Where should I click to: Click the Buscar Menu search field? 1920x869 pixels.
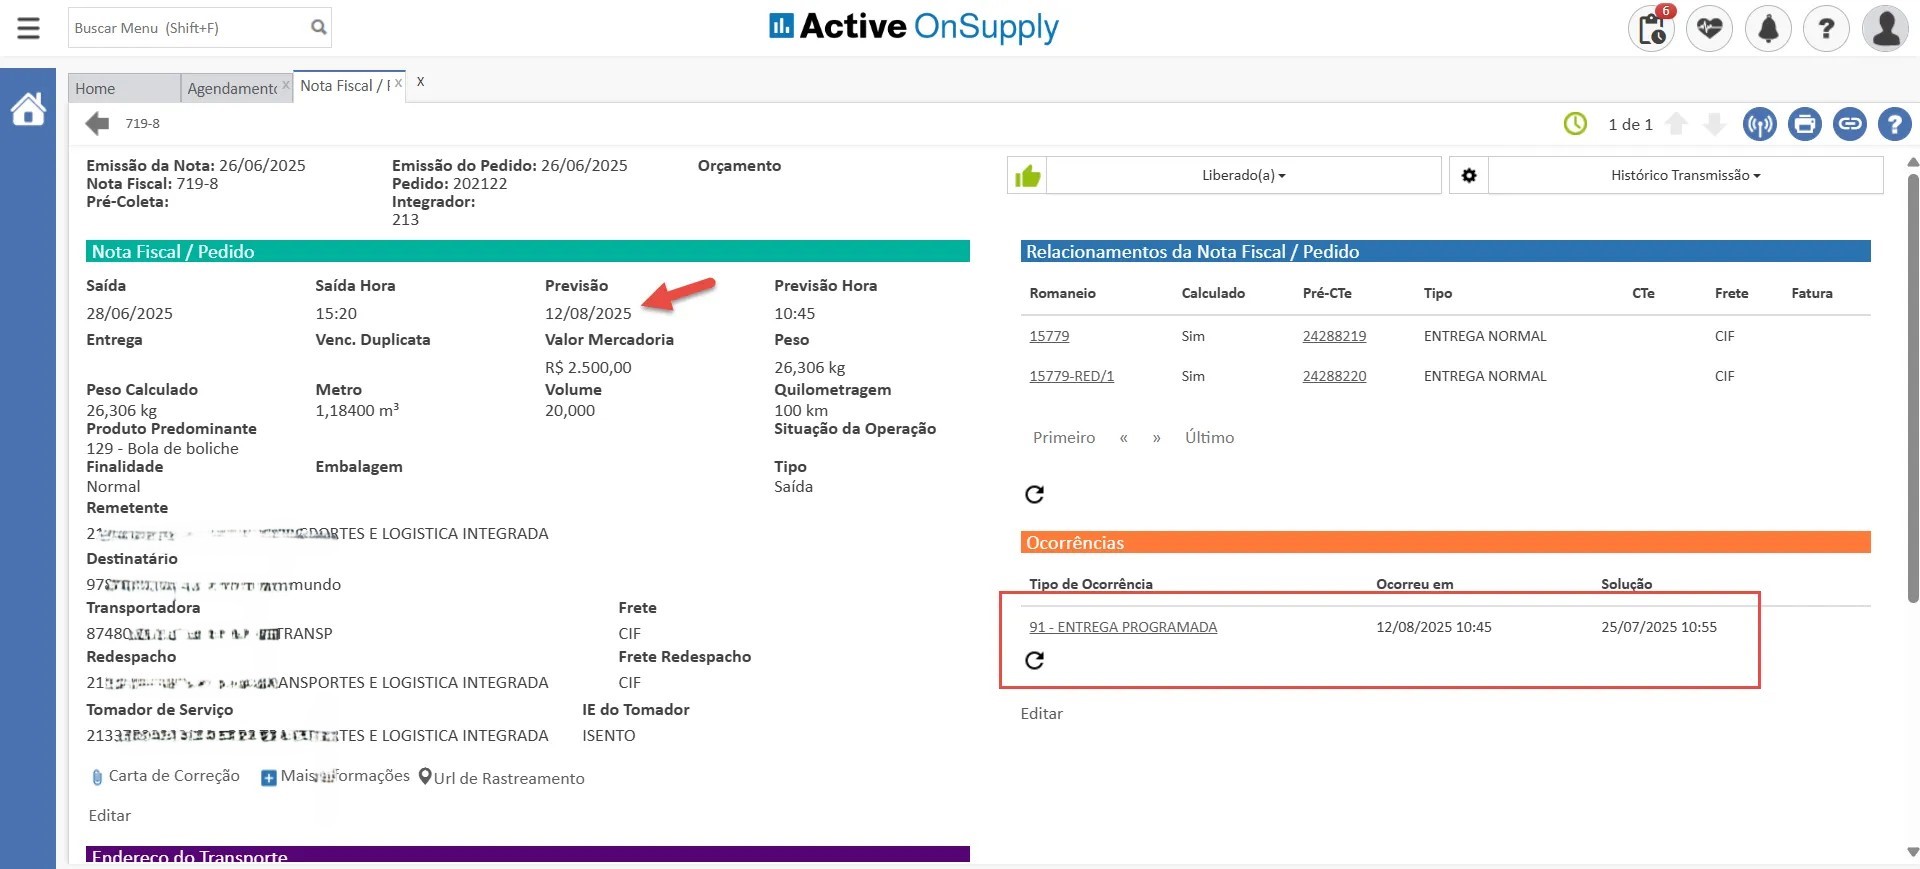188,28
